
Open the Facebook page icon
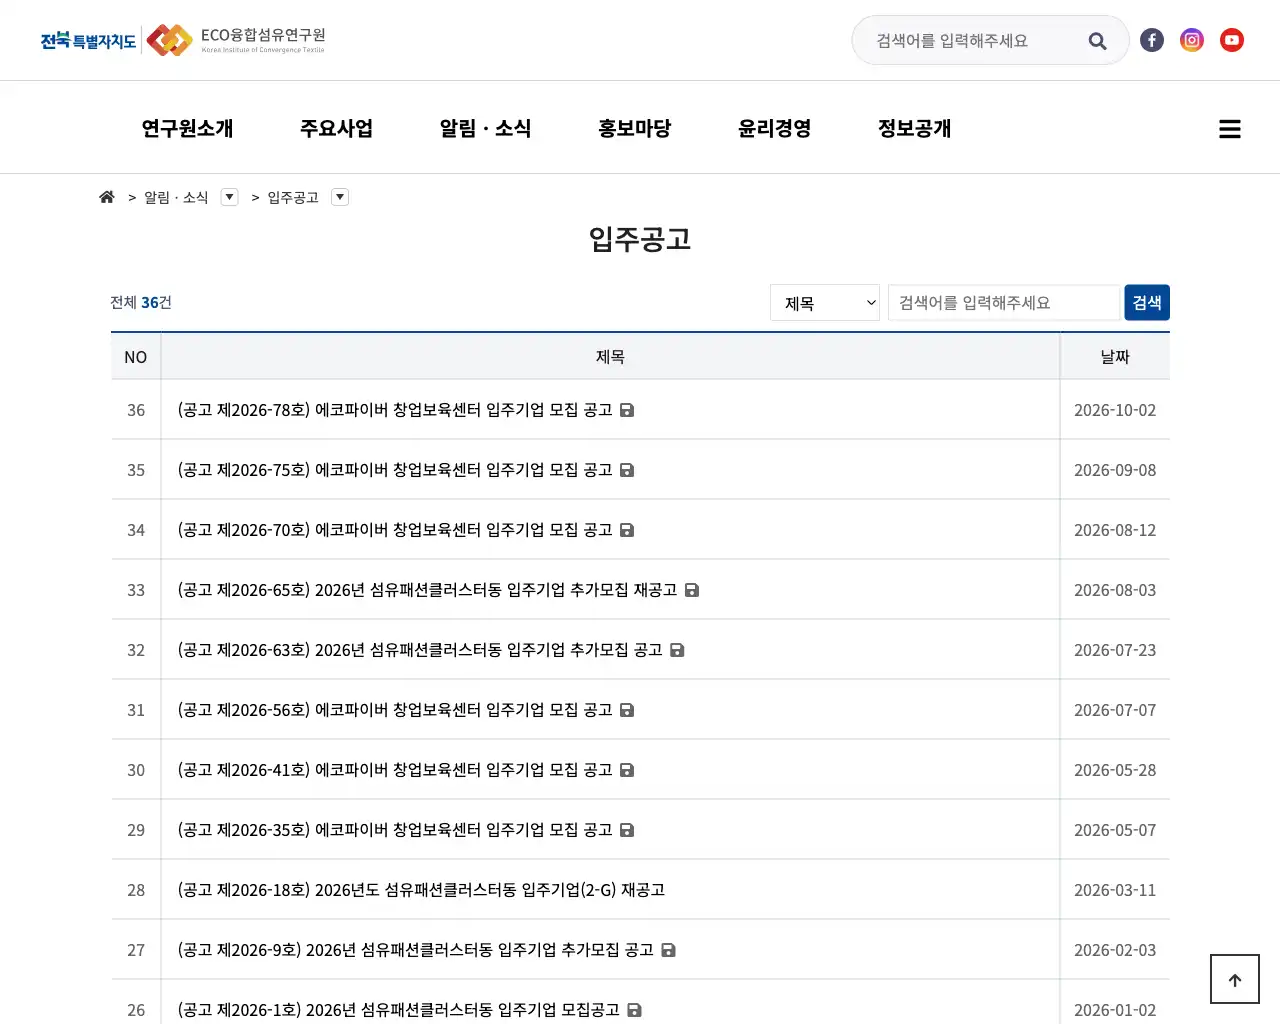coord(1152,40)
